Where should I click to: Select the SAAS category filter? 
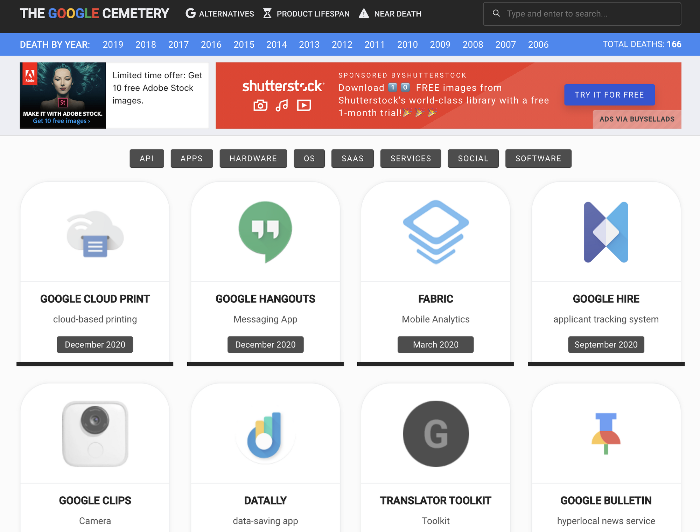[352, 158]
